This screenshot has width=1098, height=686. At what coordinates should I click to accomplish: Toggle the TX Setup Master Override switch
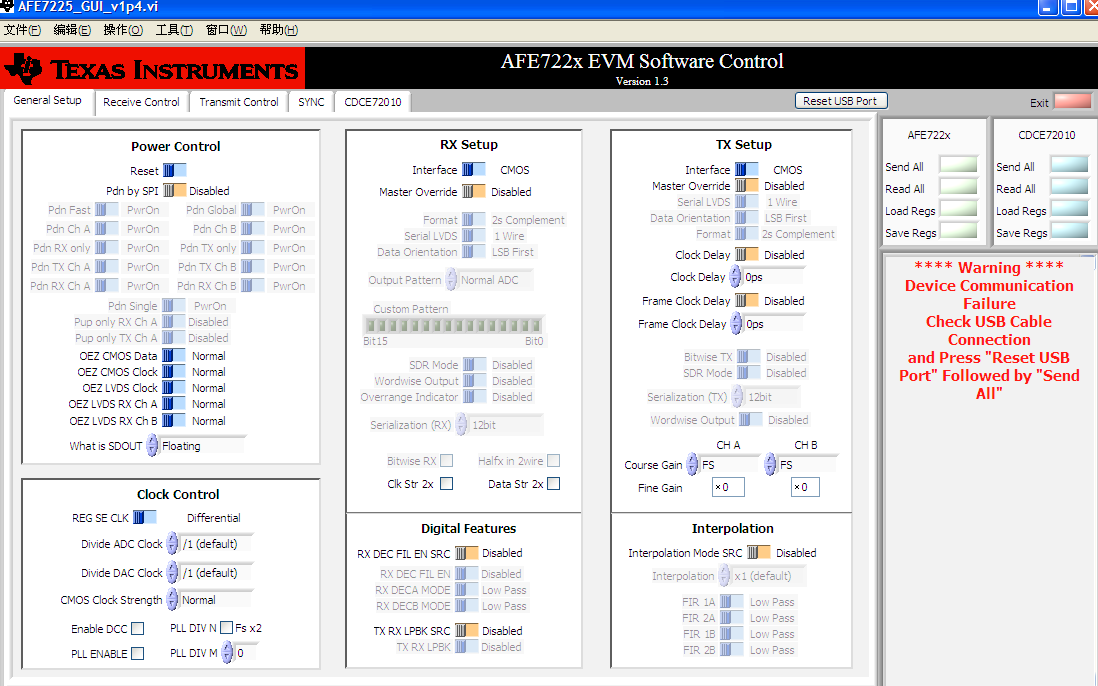coord(746,186)
